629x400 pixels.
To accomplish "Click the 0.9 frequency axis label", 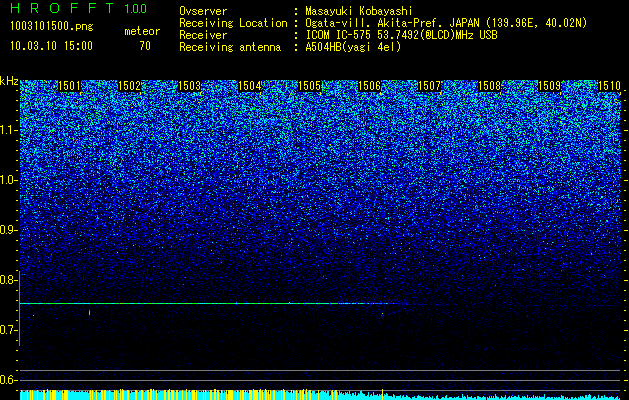I will click(x=8, y=230).
